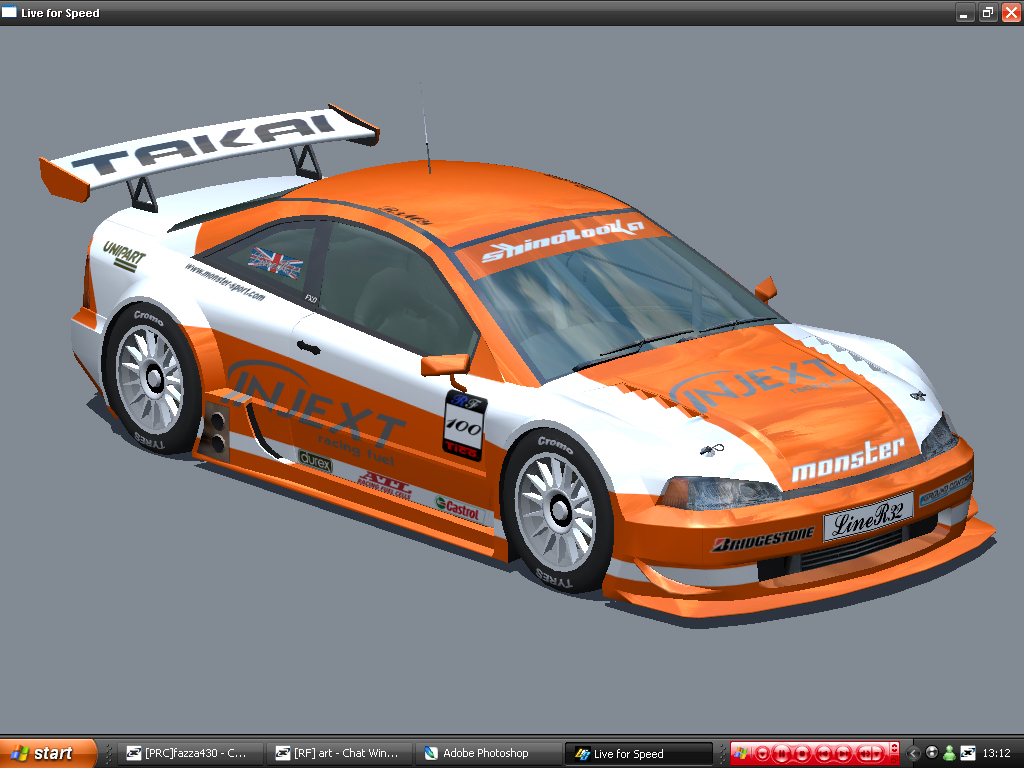Screen dimensions: 1024x768
Task: Click the Live for Speed title bar icon
Action: [9, 12]
